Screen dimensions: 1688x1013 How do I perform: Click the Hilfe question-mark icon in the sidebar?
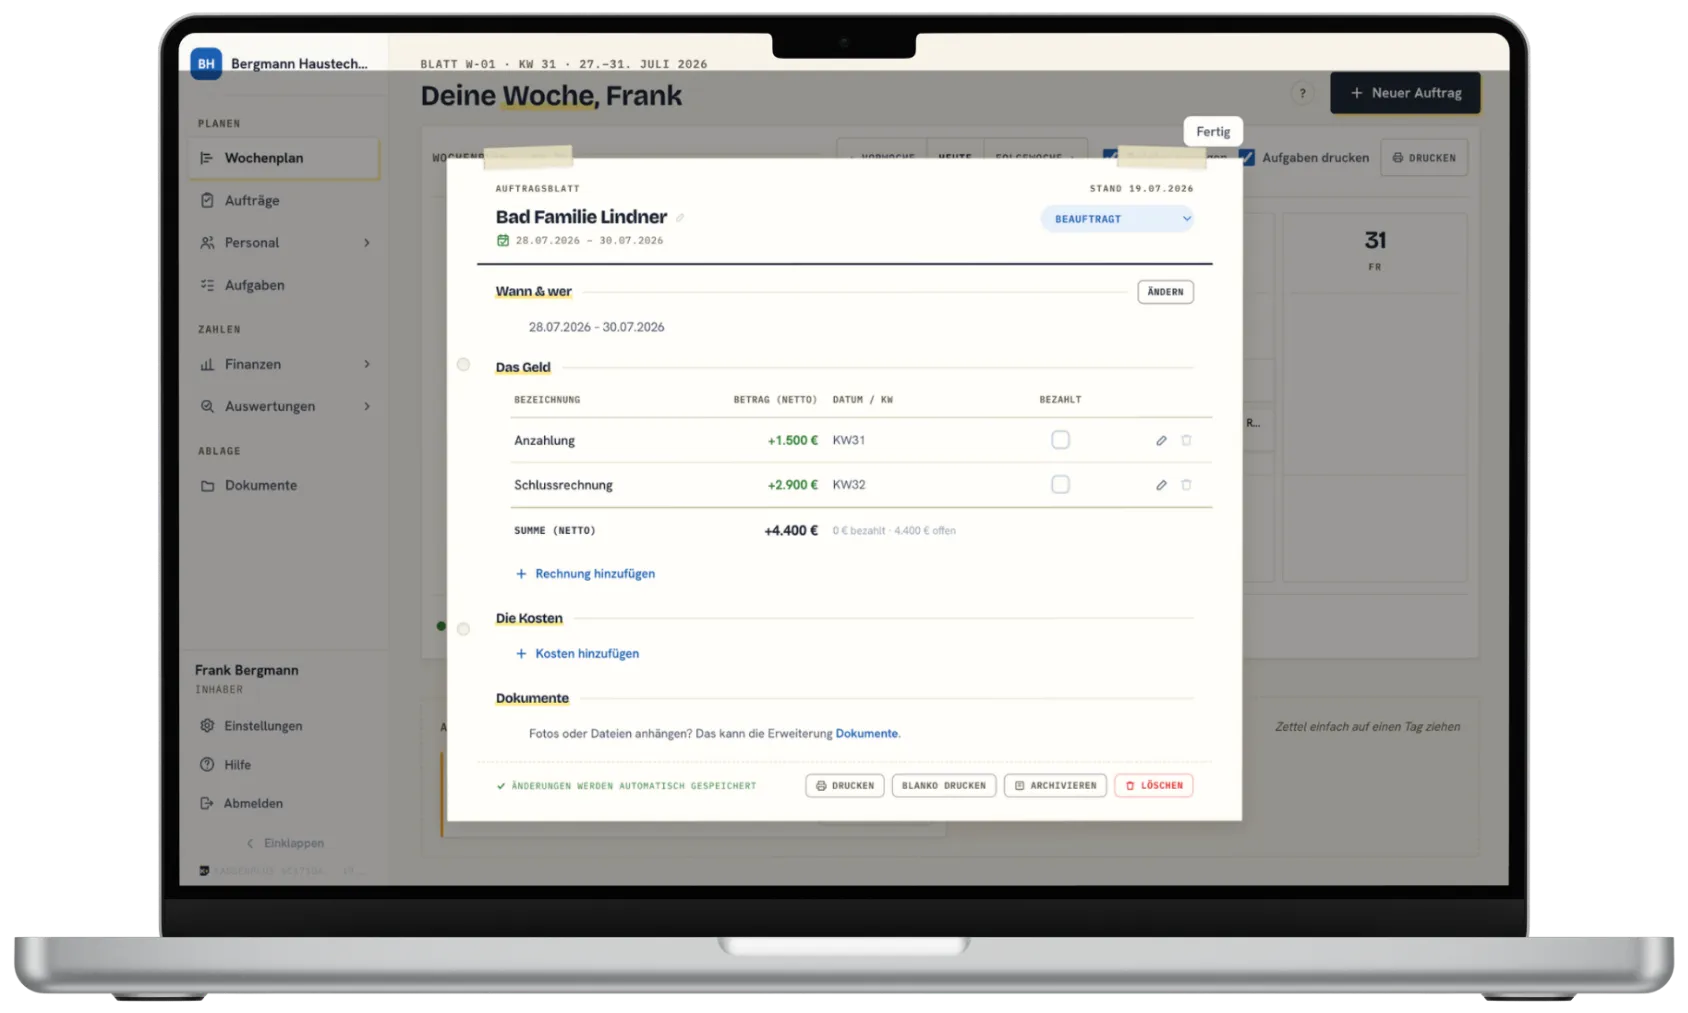207,765
